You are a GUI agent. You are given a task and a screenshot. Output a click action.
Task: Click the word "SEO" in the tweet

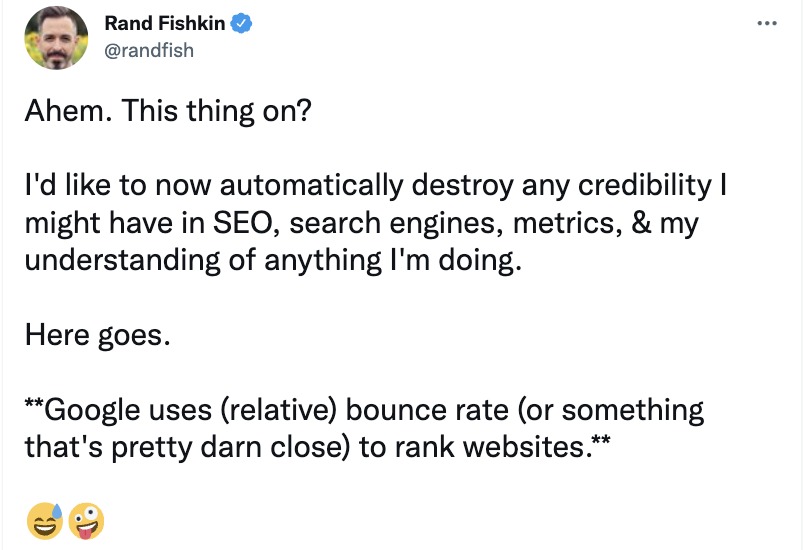pyautogui.click(x=240, y=223)
